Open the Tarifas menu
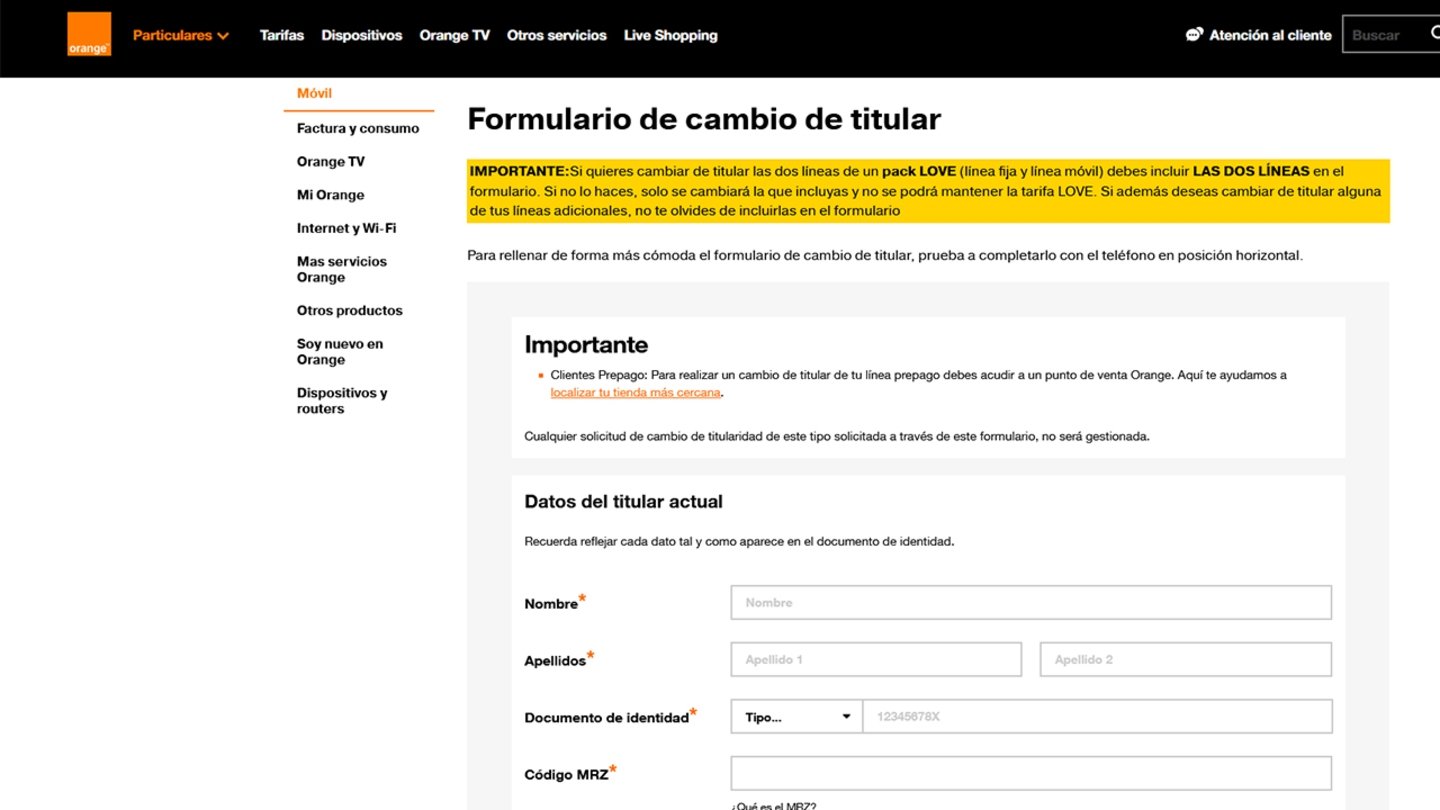 282,35
